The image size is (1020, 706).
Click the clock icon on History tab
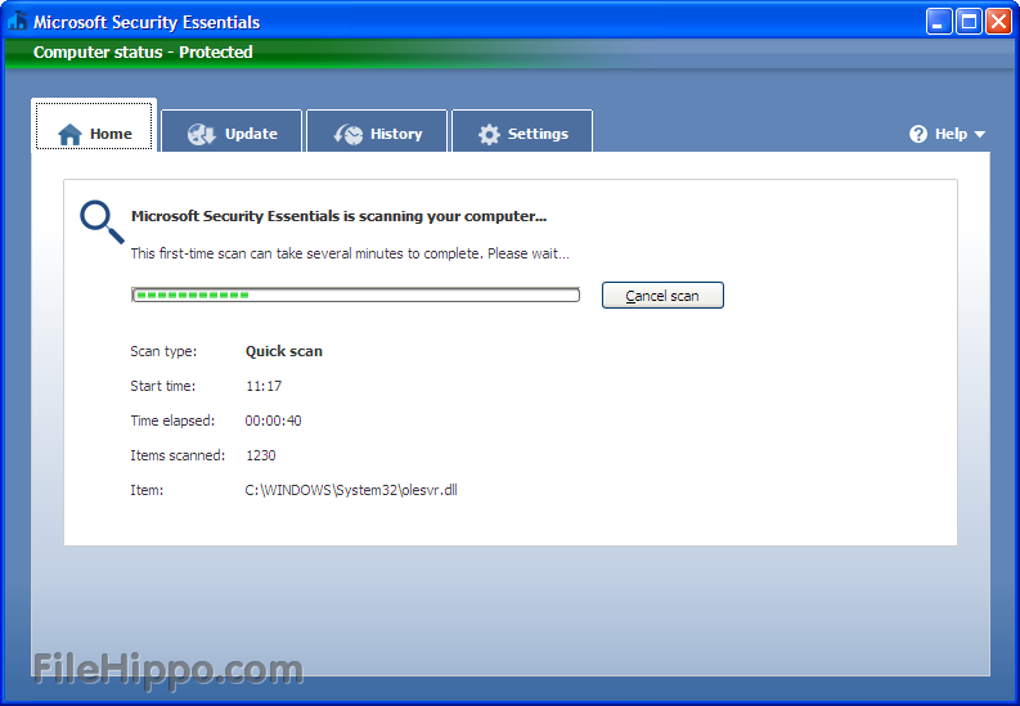(x=348, y=135)
